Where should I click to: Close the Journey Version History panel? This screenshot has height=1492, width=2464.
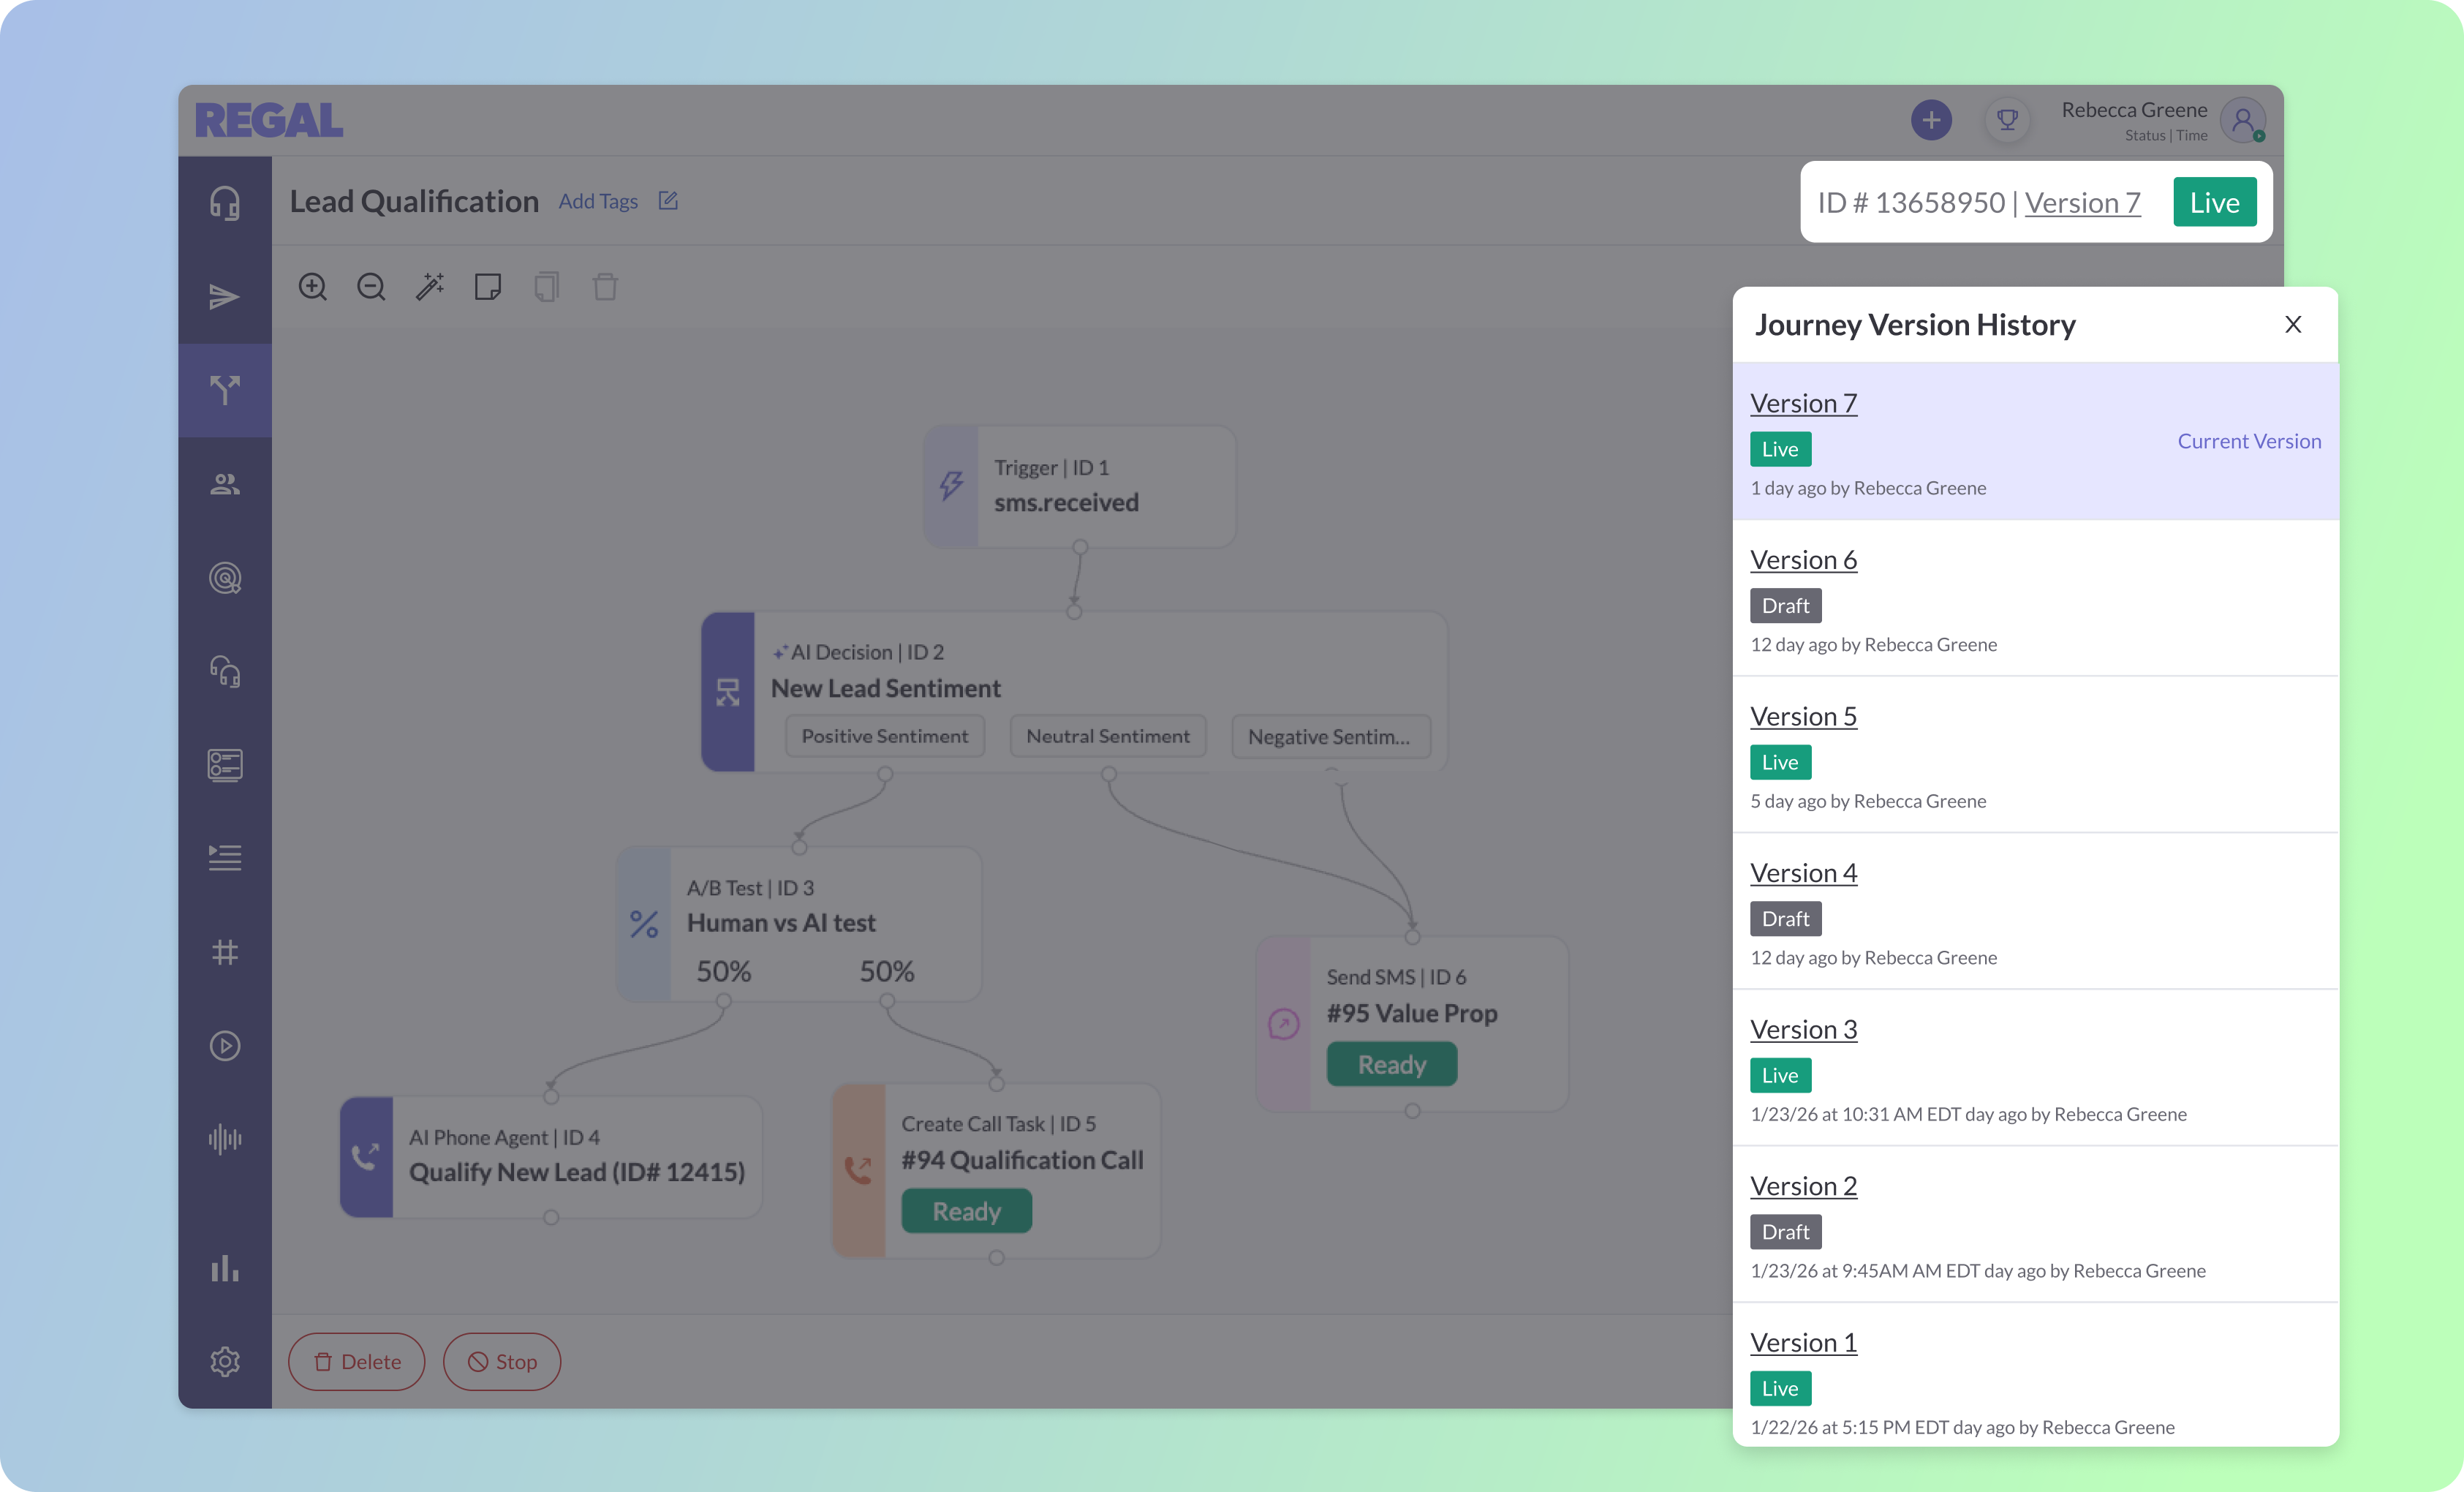tap(2293, 325)
